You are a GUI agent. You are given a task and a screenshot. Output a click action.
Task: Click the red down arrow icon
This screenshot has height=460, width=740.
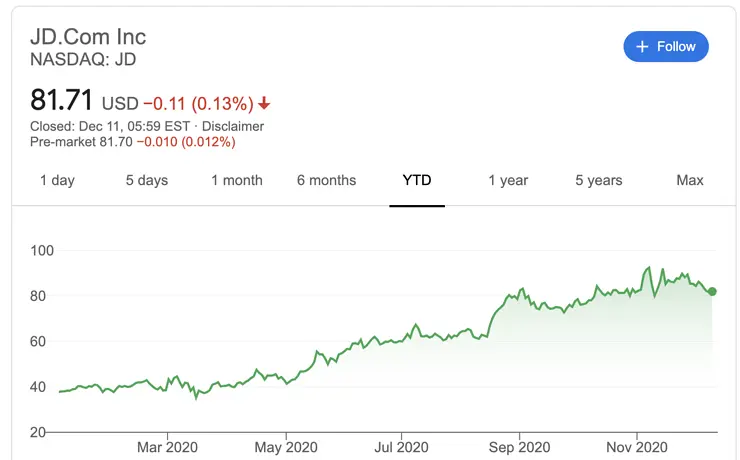point(264,103)
